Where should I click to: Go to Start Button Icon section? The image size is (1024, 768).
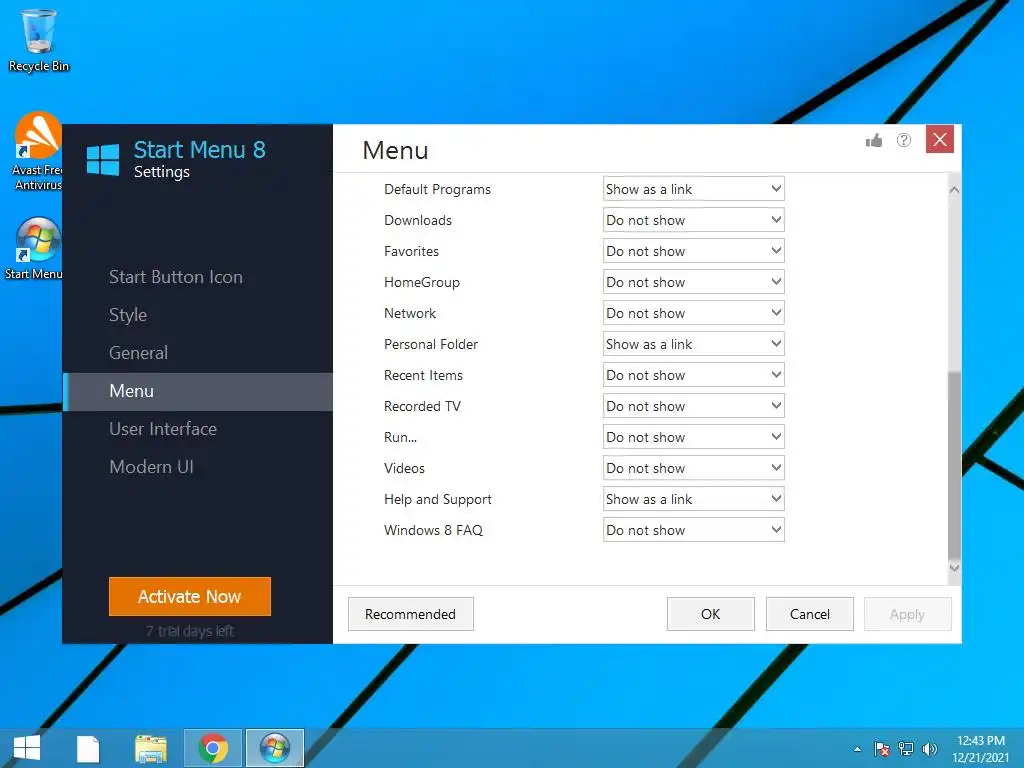click(176, 277)
